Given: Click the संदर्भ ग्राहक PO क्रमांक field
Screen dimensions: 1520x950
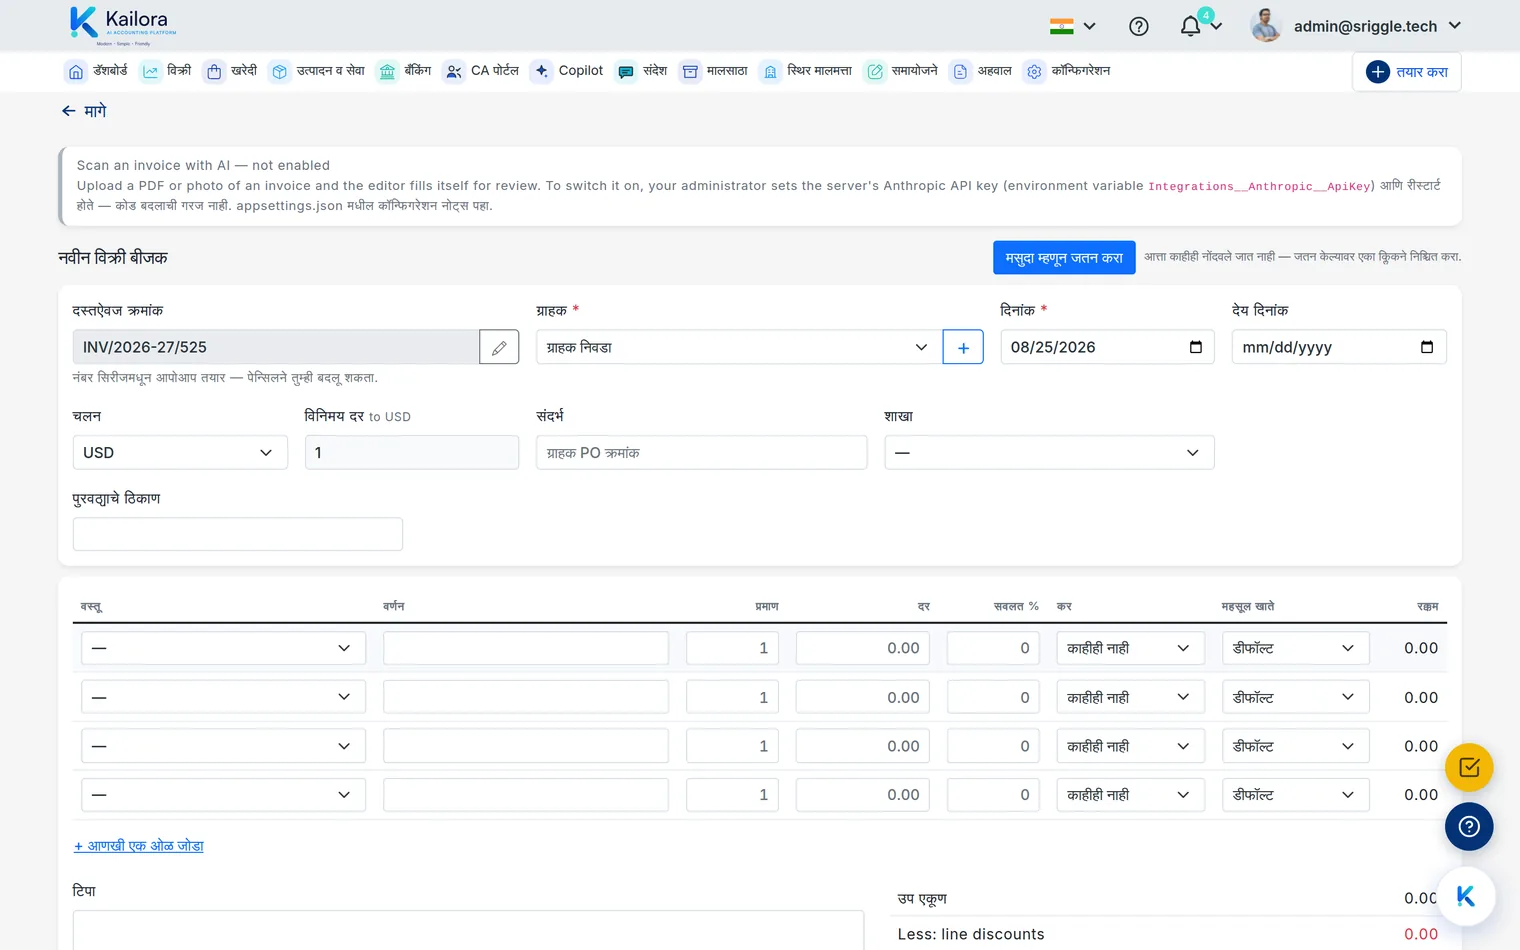Looking at the screenshot, I should [701, 452].
